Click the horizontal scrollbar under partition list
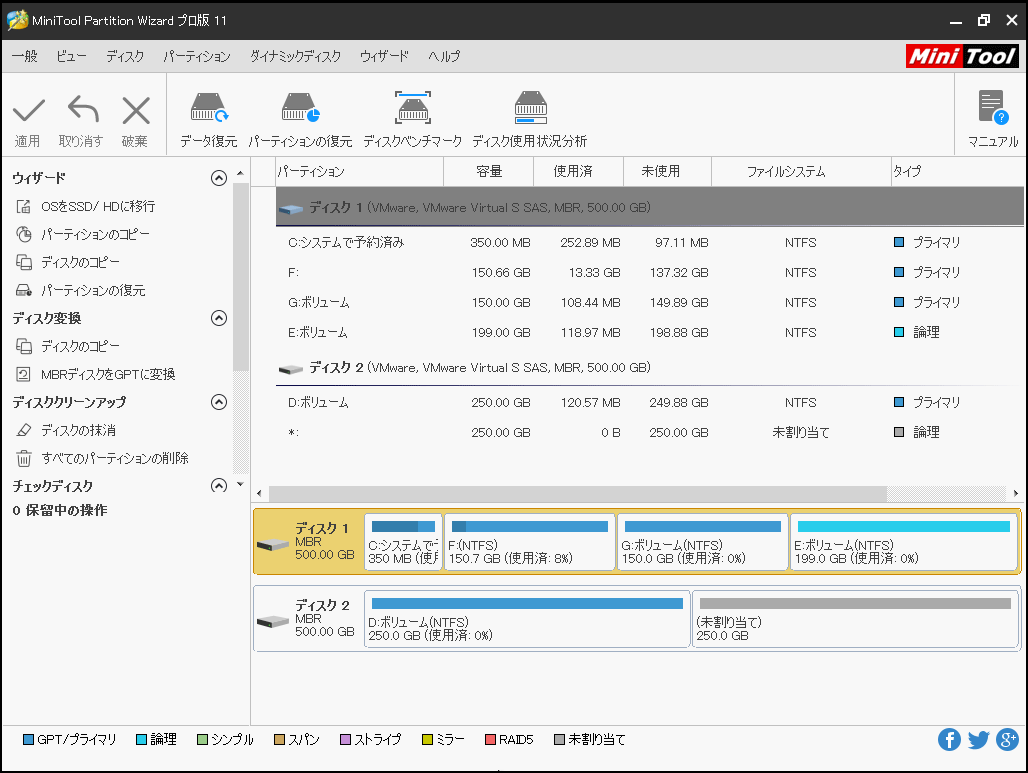The image size is (1028, 773). [x=578, y=493]
